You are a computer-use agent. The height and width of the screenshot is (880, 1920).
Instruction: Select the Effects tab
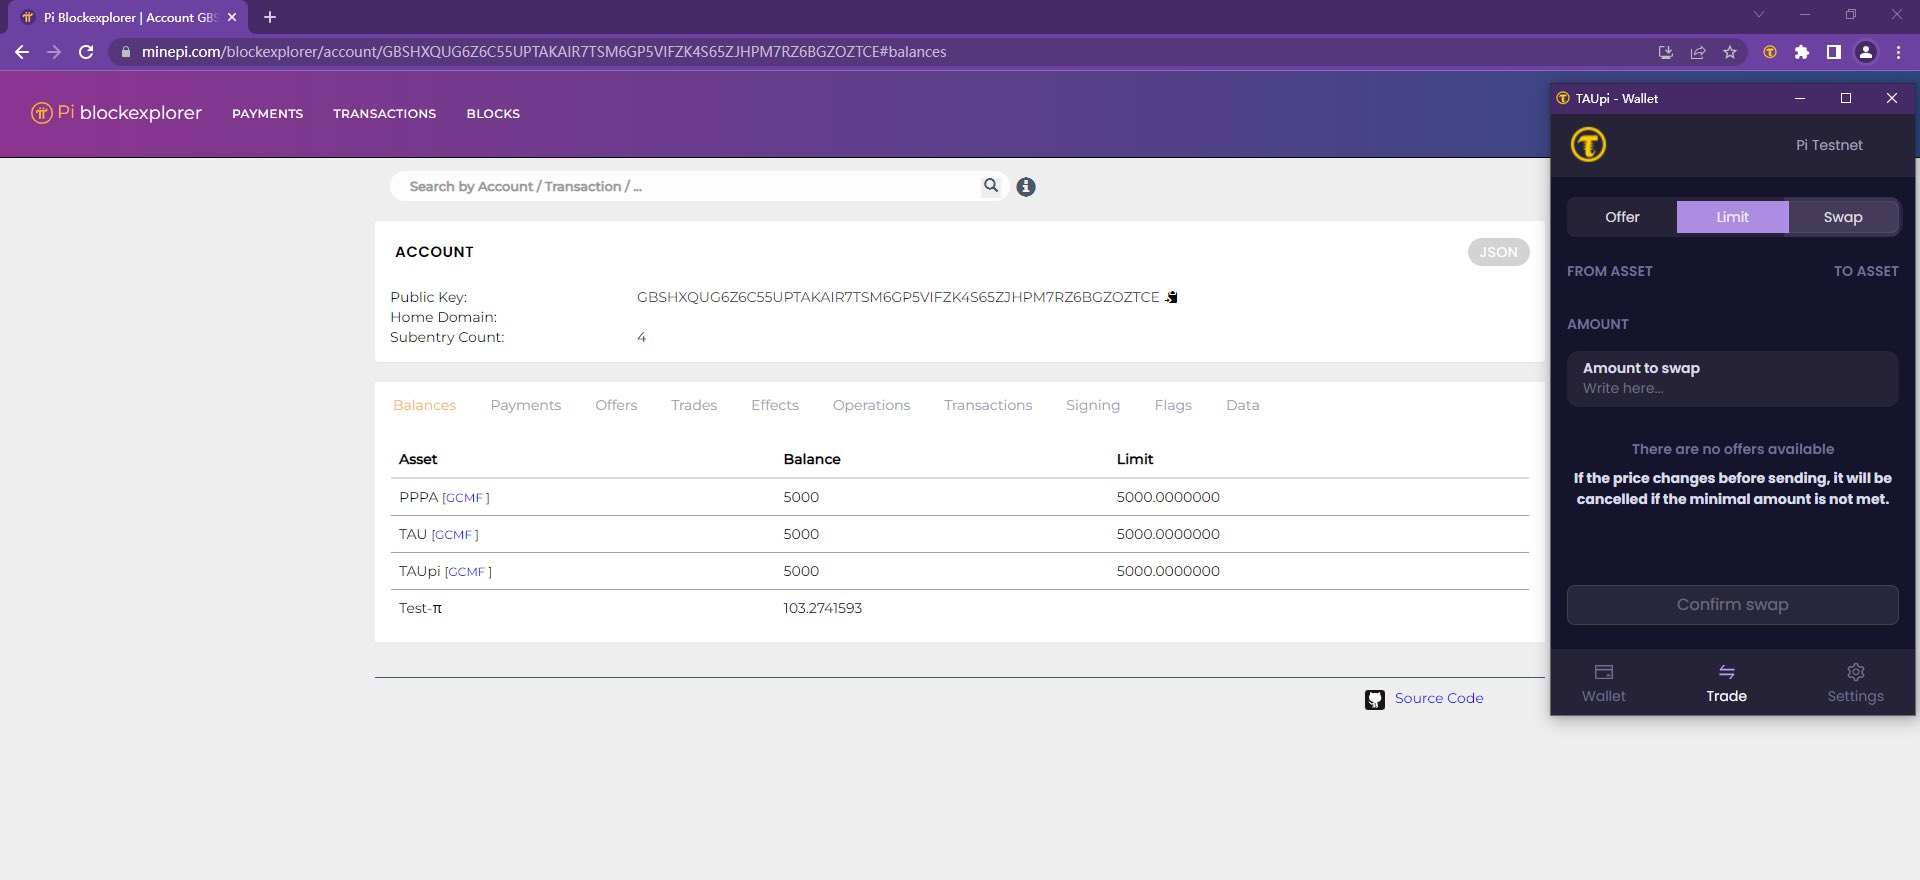(775, 405)
